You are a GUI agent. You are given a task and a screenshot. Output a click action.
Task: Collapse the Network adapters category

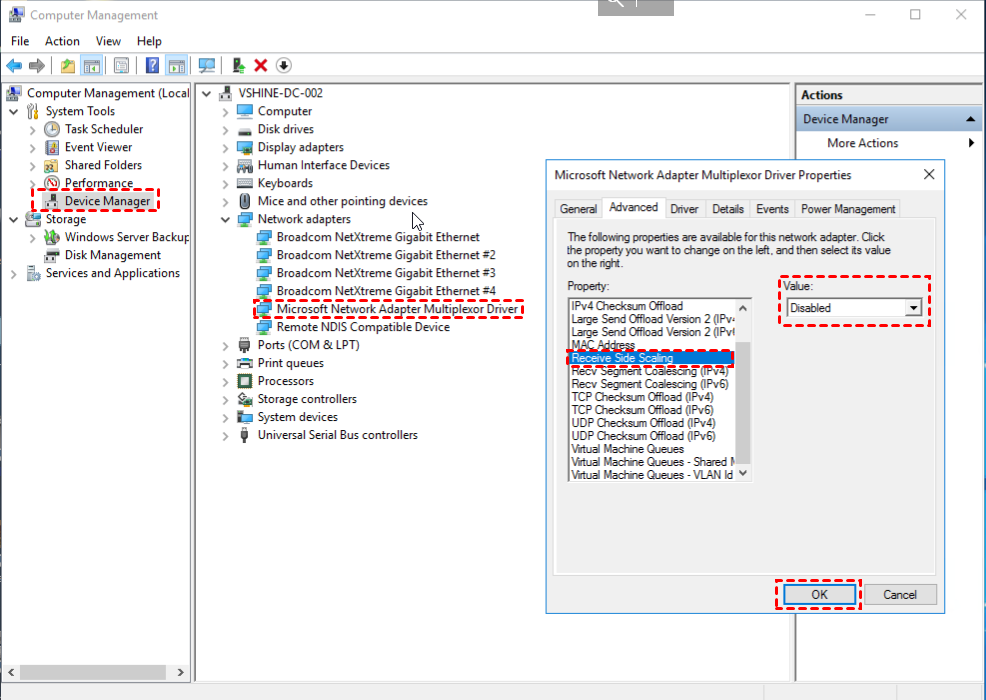(226, 219)
